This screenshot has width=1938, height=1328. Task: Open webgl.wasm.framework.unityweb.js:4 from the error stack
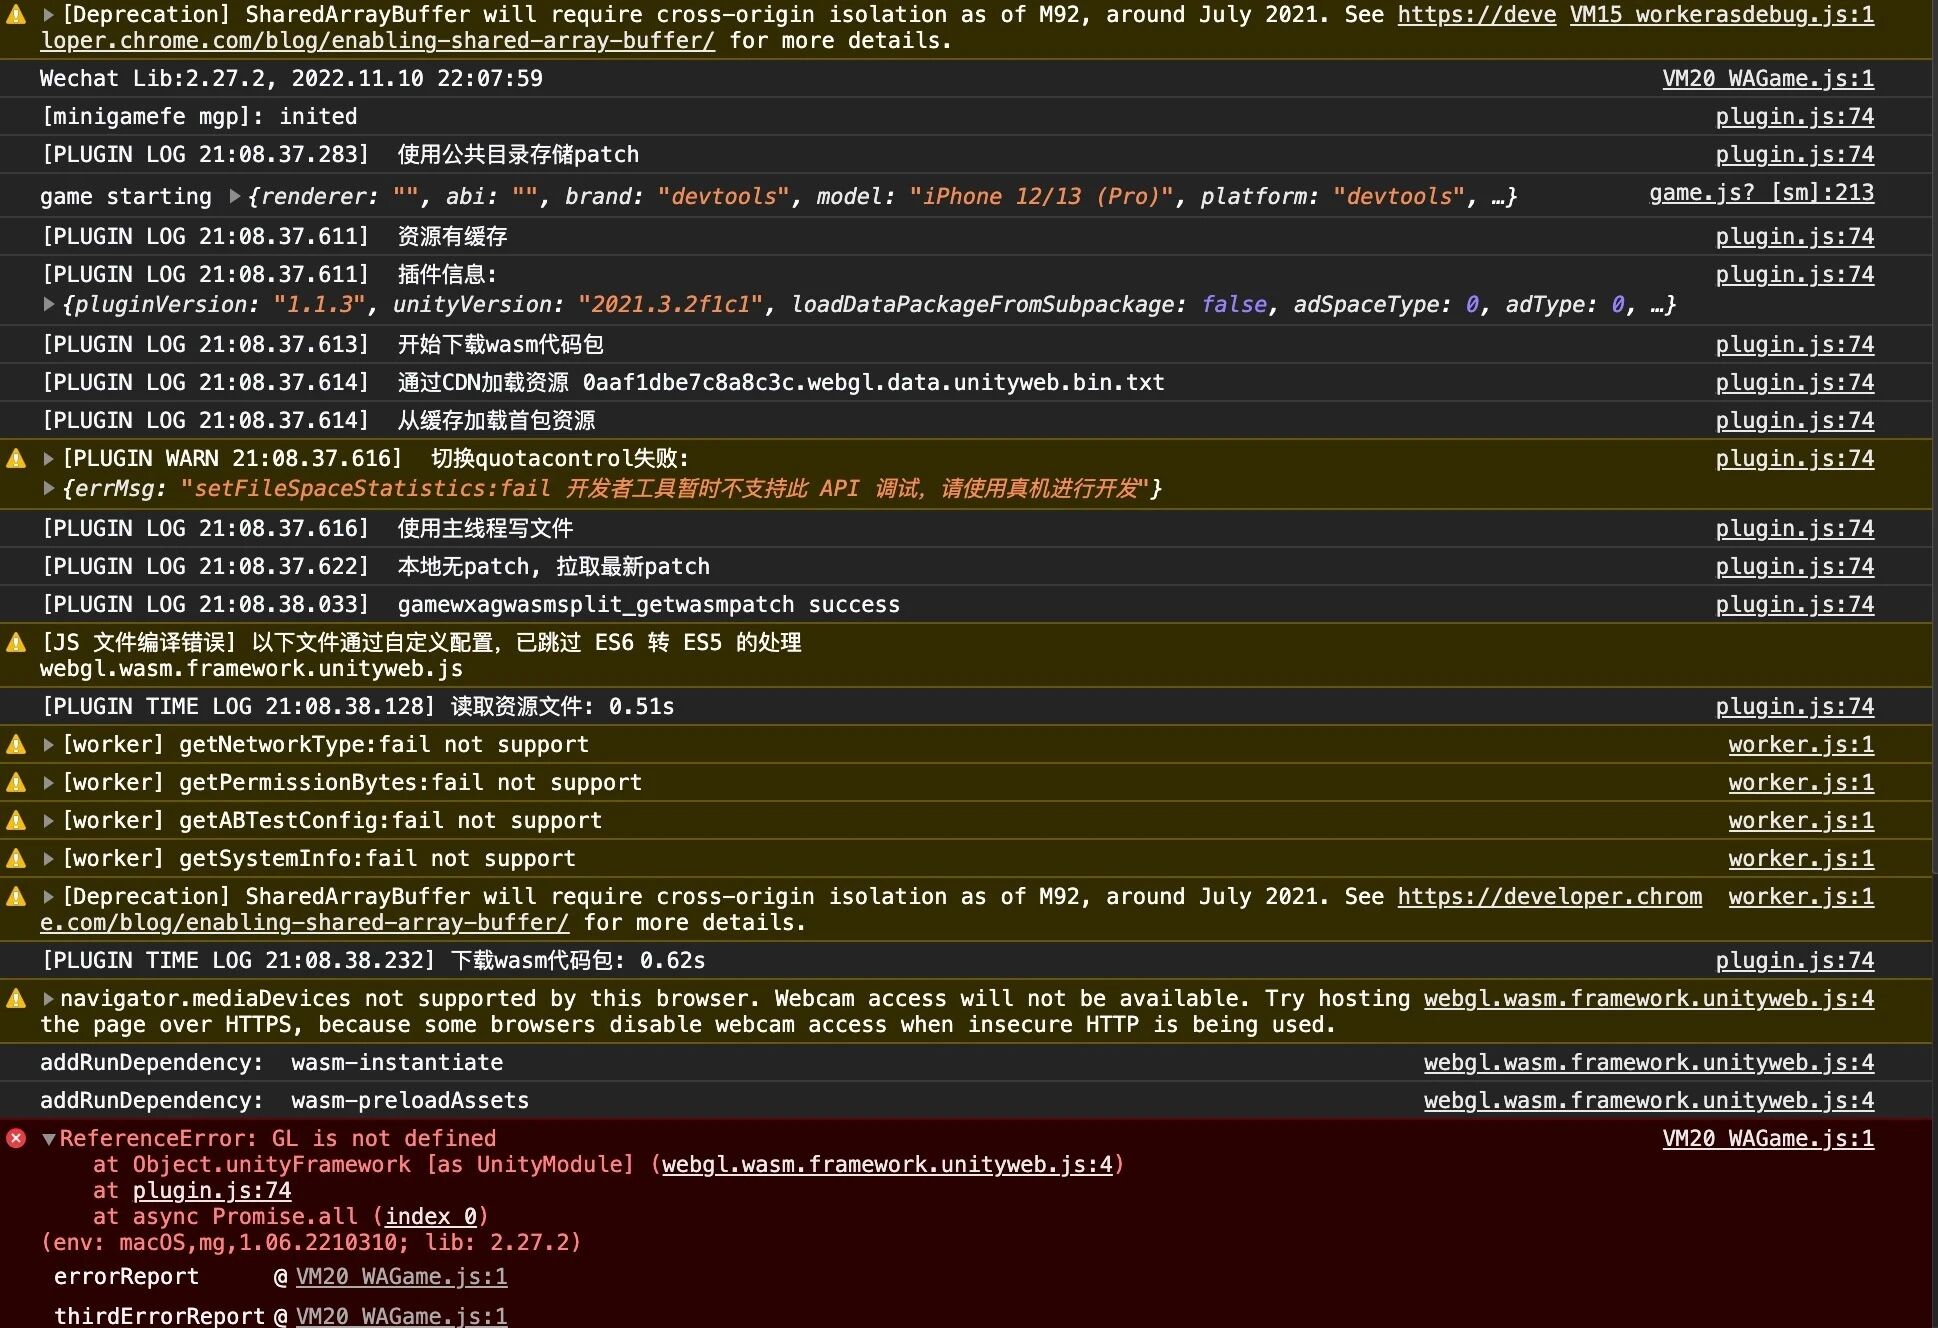click(x=886, y=1164)
